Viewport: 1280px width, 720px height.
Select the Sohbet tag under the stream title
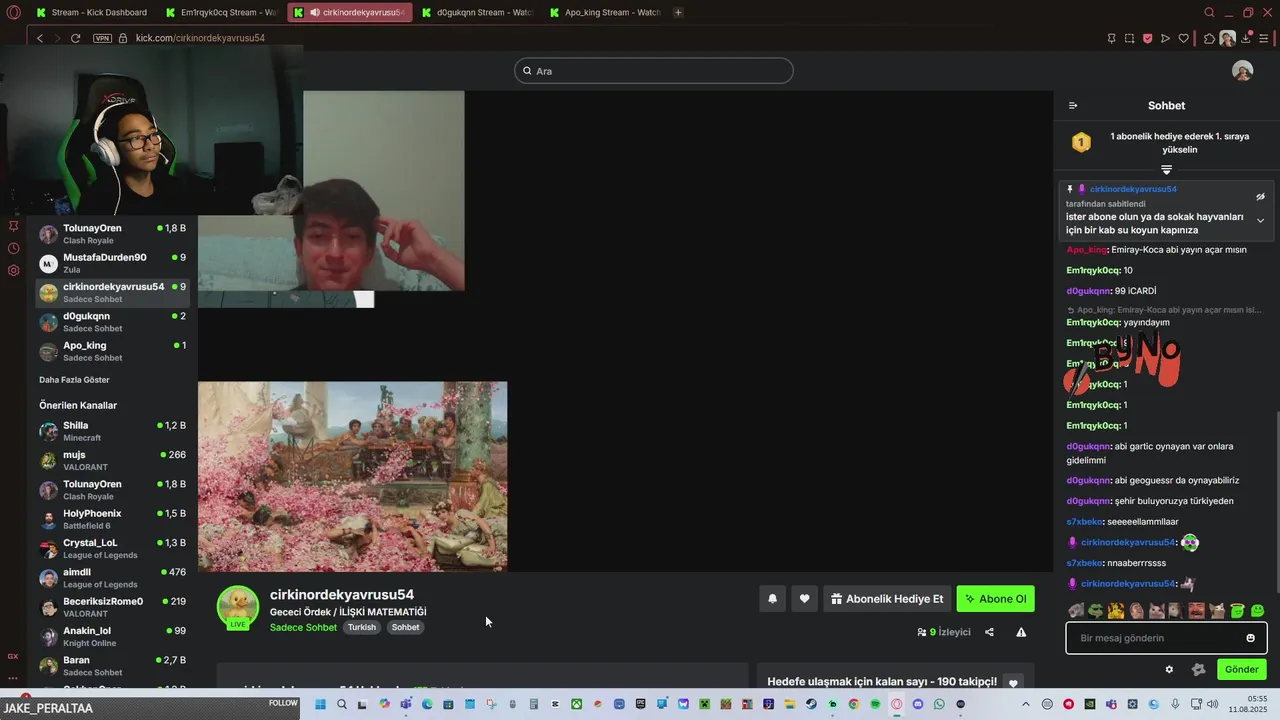point(405,627)
